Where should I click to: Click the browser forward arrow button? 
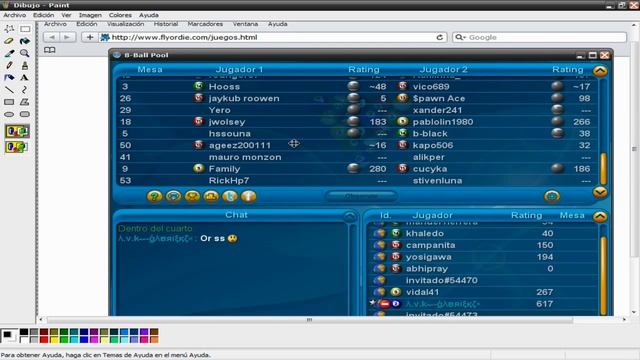click(67, 37)
